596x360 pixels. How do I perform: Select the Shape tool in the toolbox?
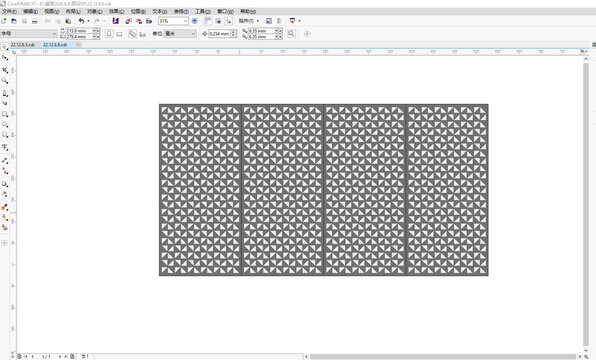point(5,57)
